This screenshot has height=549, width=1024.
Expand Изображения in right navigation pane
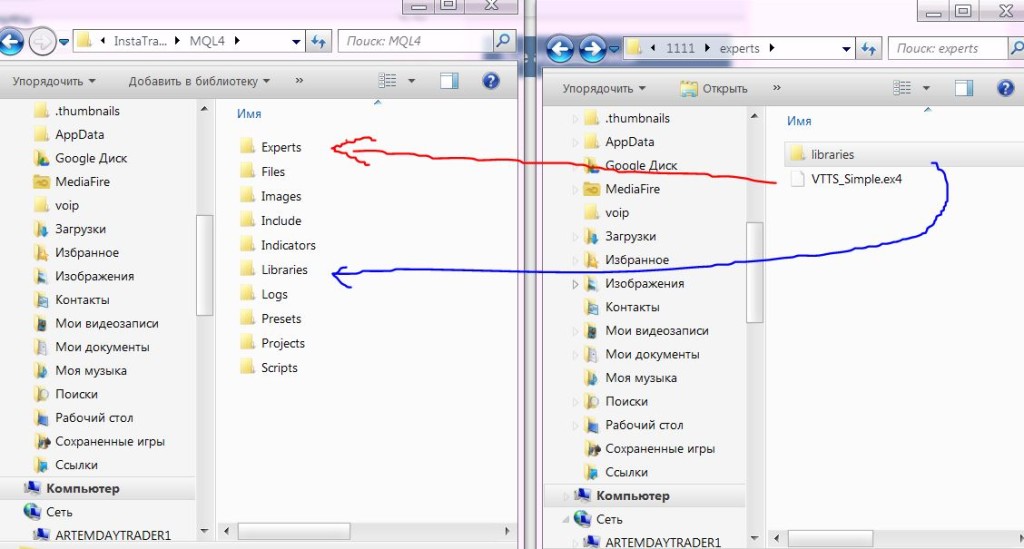[575, 284]
